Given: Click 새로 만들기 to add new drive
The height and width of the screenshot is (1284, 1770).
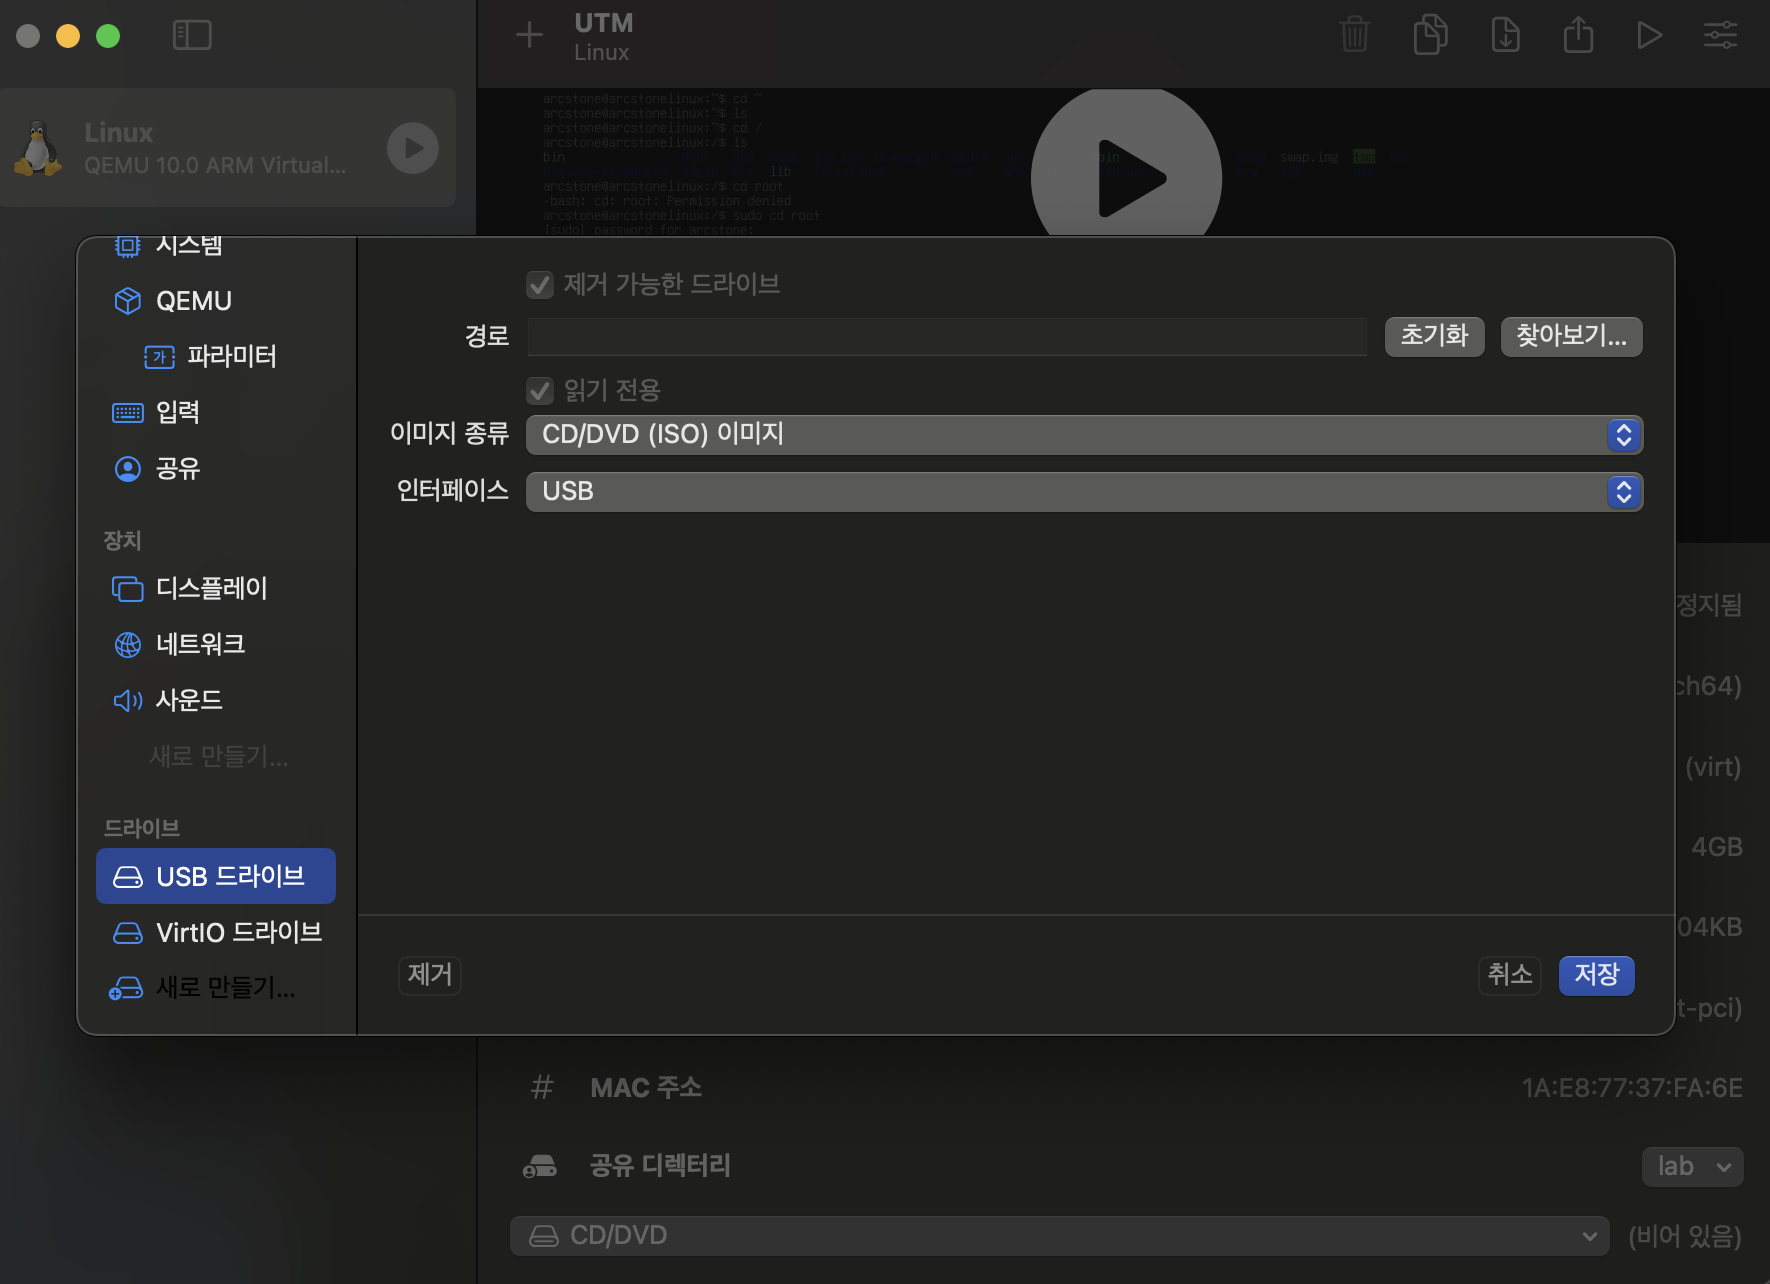Looking at the screenshot, I should [216, 988].
